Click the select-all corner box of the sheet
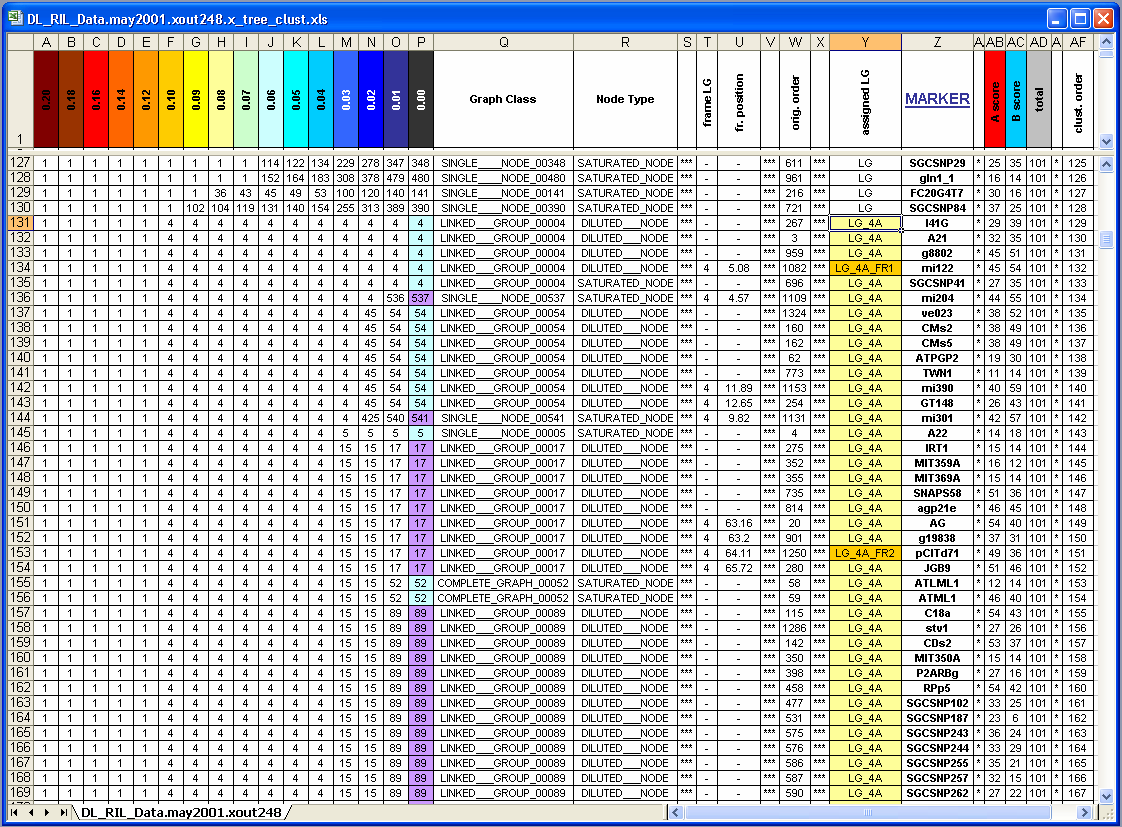Screen dimensions: 1122x827 point(20,42)
